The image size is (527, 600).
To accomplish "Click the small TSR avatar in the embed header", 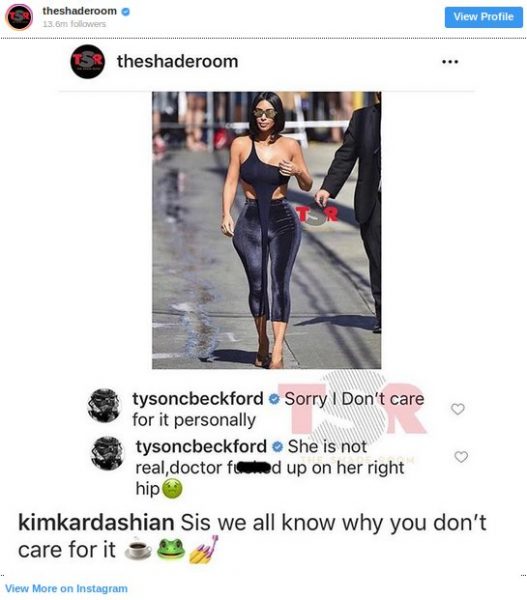I will point(19,17).
